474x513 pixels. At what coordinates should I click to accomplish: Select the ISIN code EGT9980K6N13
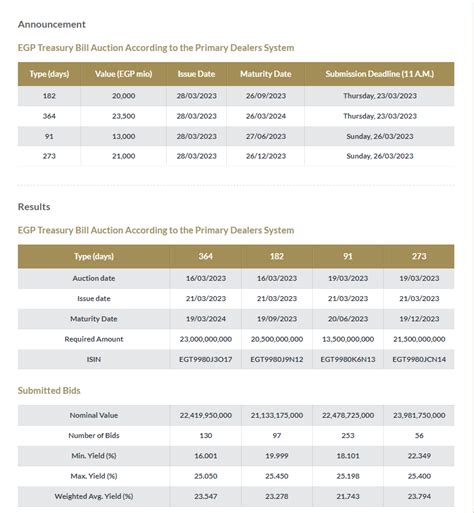(x=348, y=359)
